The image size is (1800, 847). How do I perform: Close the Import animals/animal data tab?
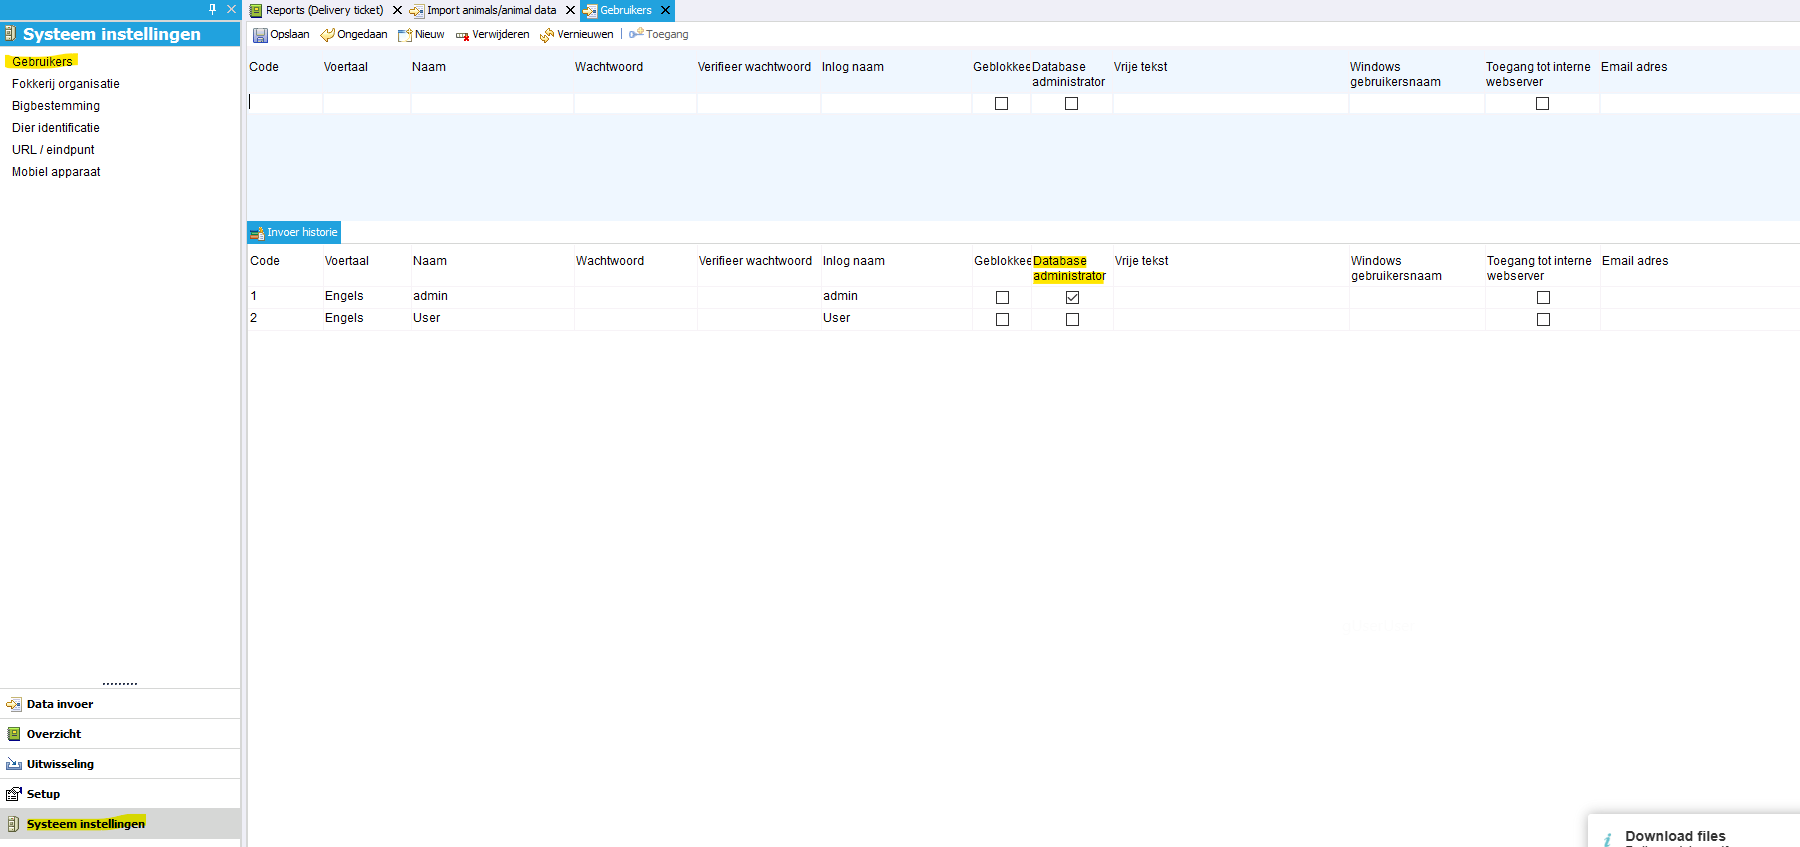click(x=570, y=10)
